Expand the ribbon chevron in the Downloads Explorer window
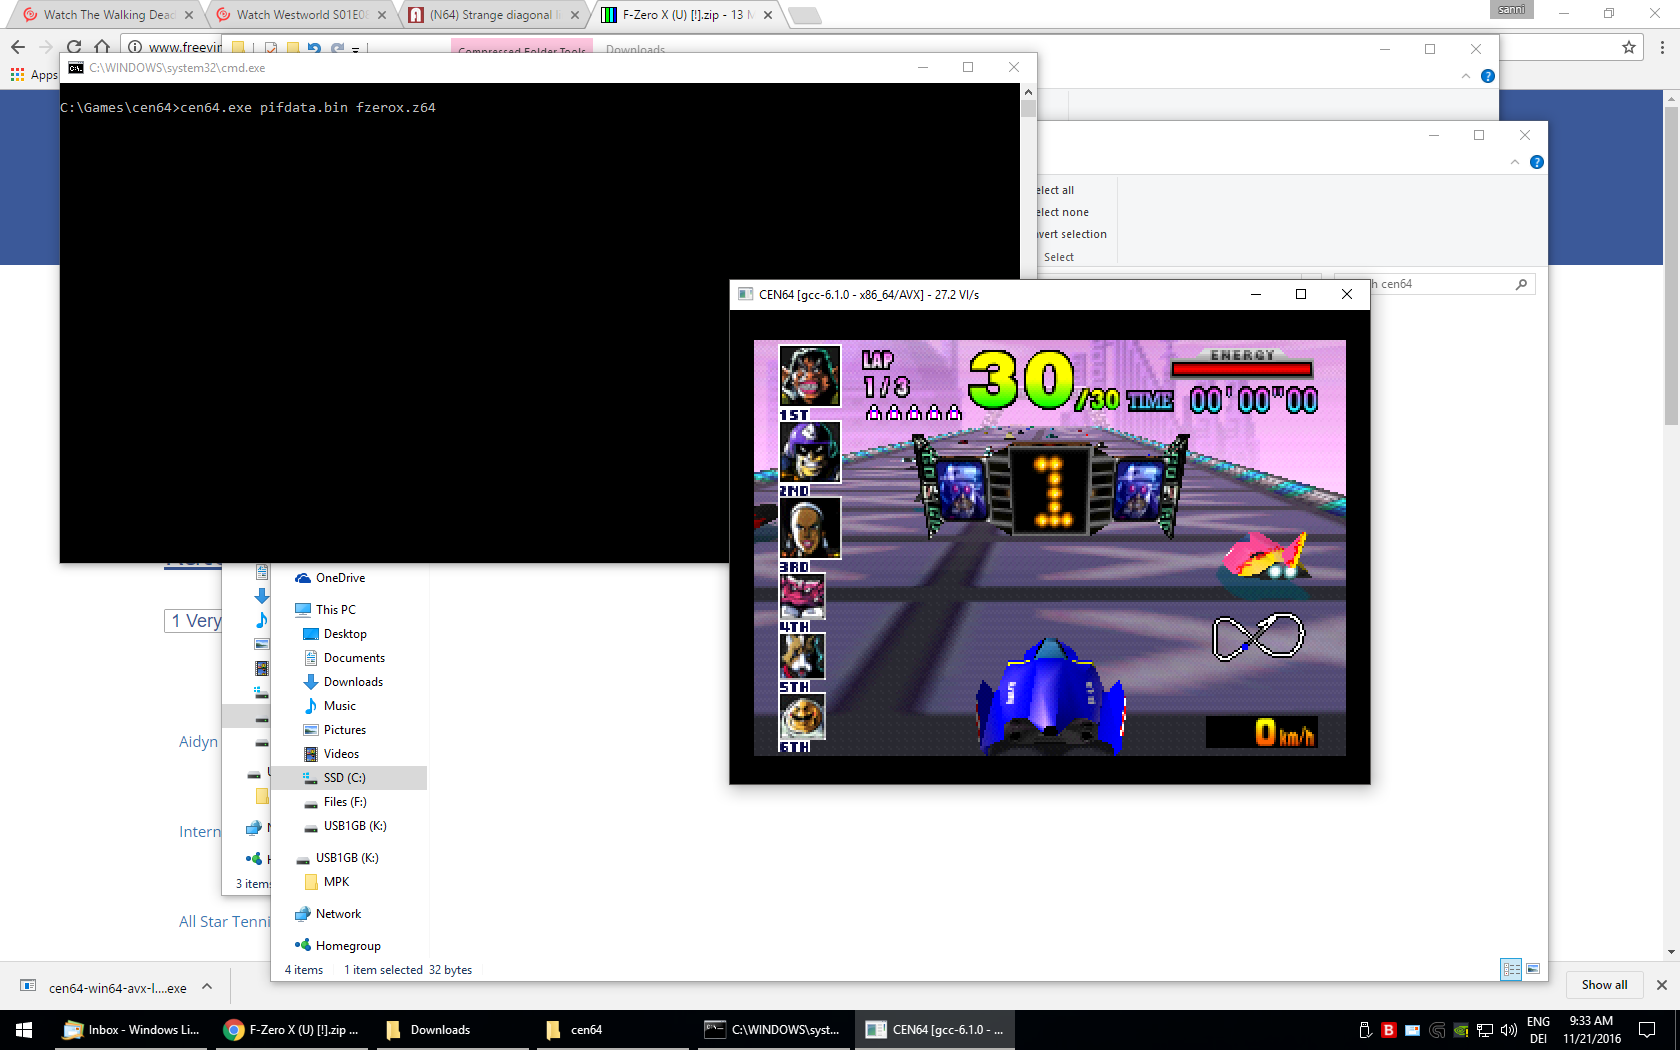The width and height of the screenshot is (1680, 1050). [1466, 76]
